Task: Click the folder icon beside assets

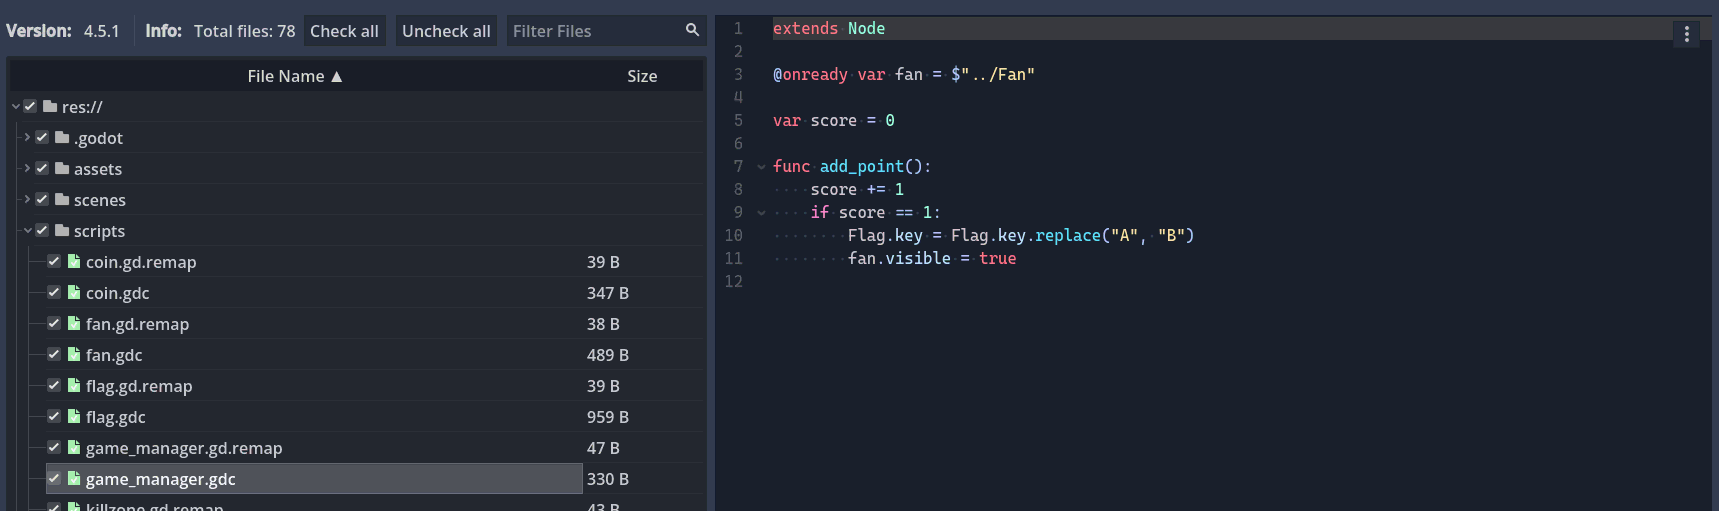Action: pos(62,169)
